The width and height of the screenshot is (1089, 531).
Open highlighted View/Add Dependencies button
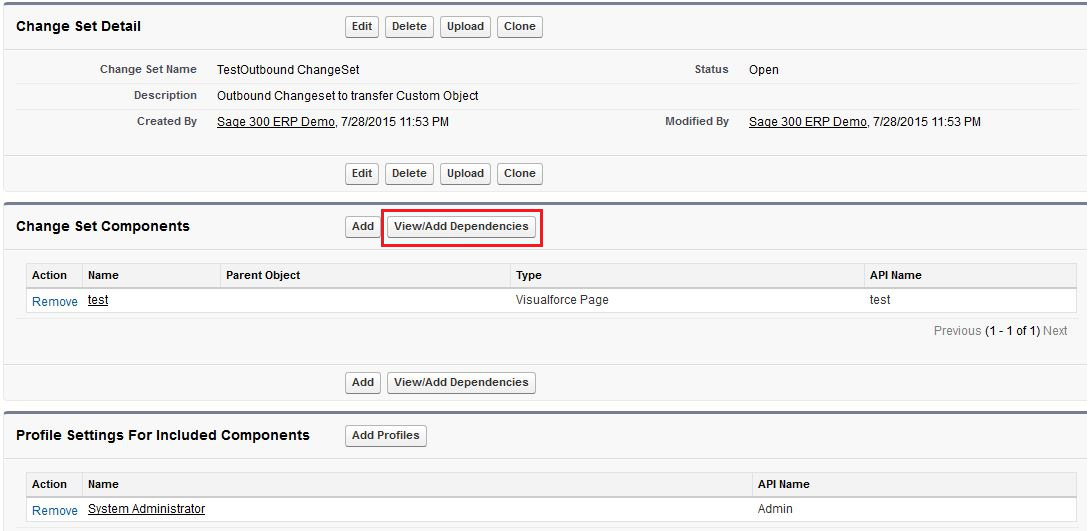(461, 227)
